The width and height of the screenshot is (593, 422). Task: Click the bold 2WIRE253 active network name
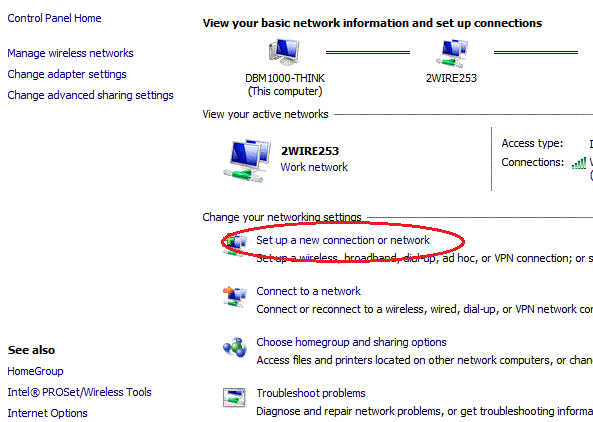click(310, 151)
